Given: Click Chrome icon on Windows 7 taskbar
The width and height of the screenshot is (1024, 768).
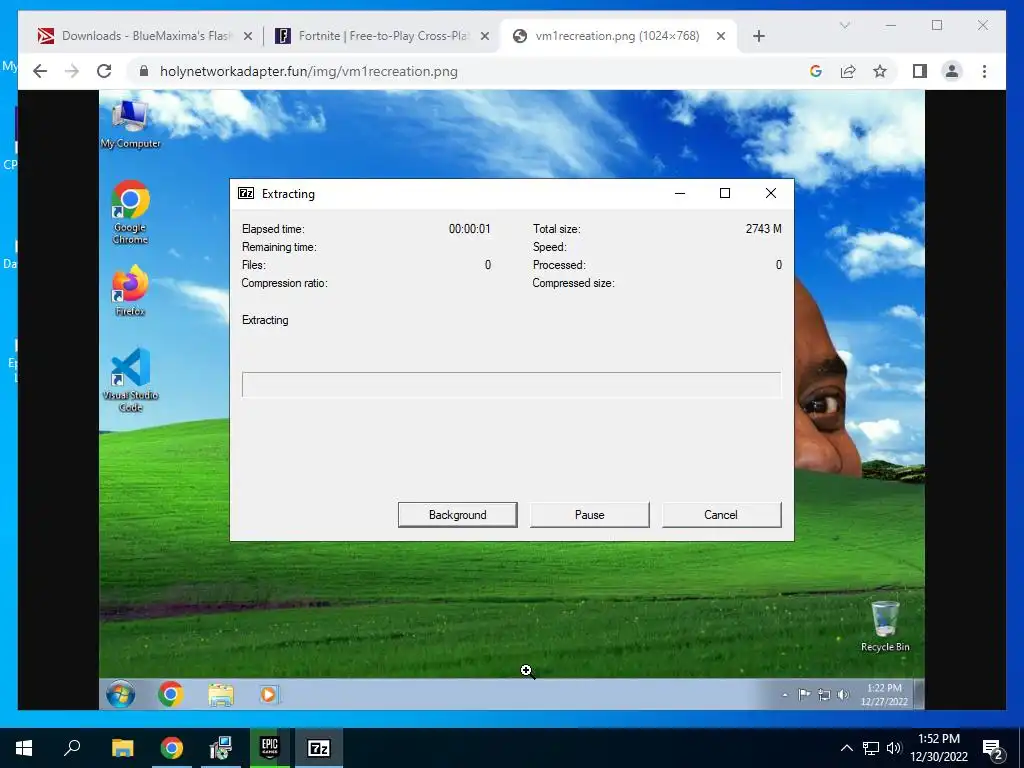Looking at the screenshot, I should tap(170, 694).
